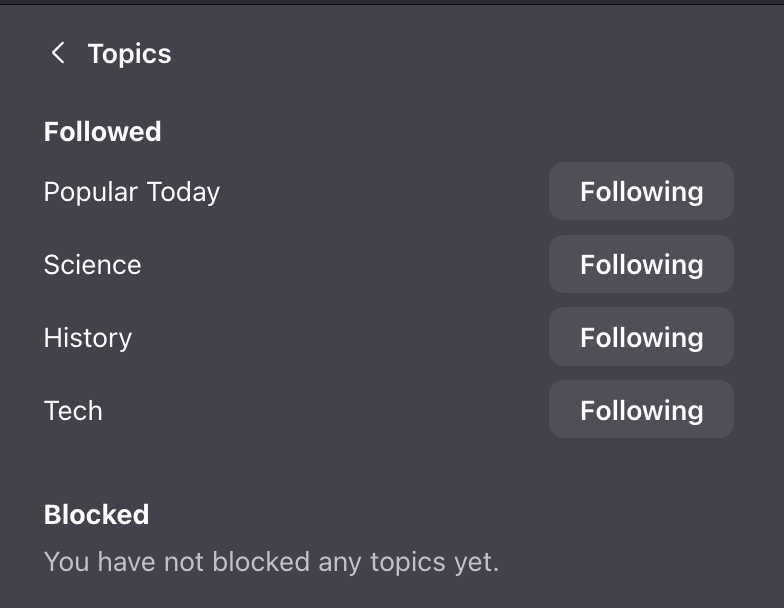The image size is (784, 608).
Task: Click the empty blocked topics notice
Action: 271,562
